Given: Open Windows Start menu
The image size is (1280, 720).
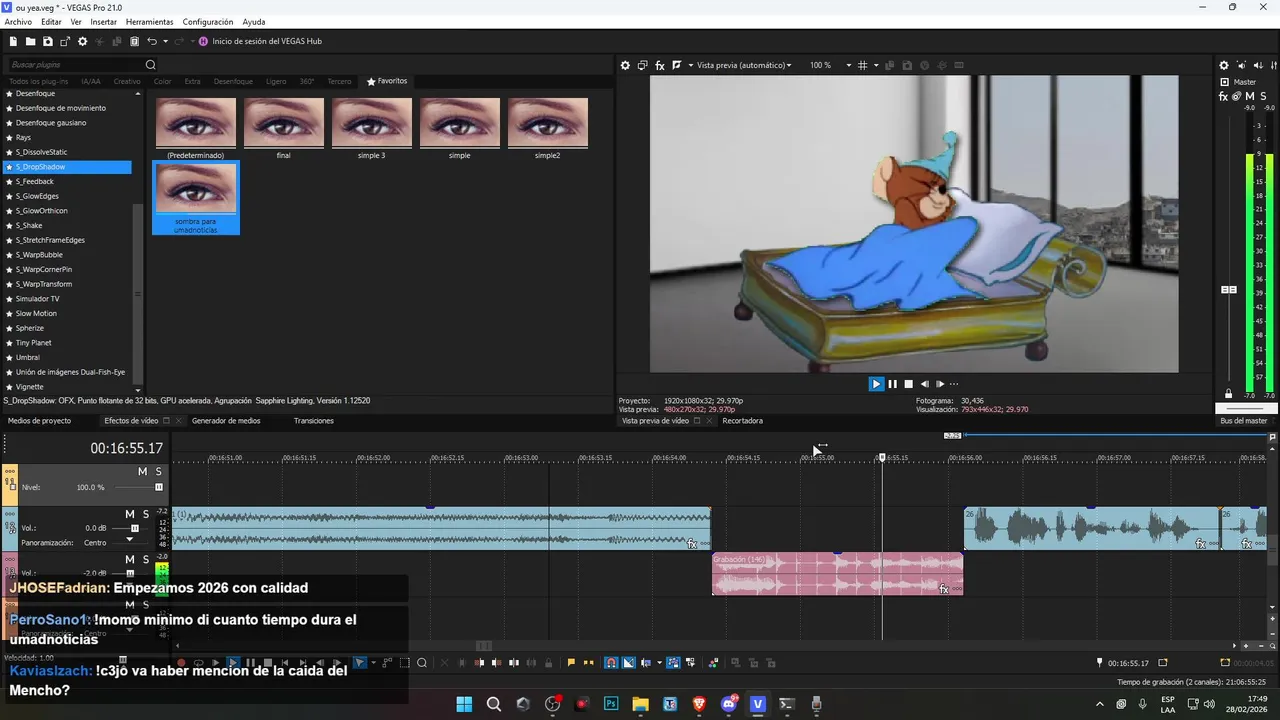Looking at the screenshot, I should (x=464, y=704).
